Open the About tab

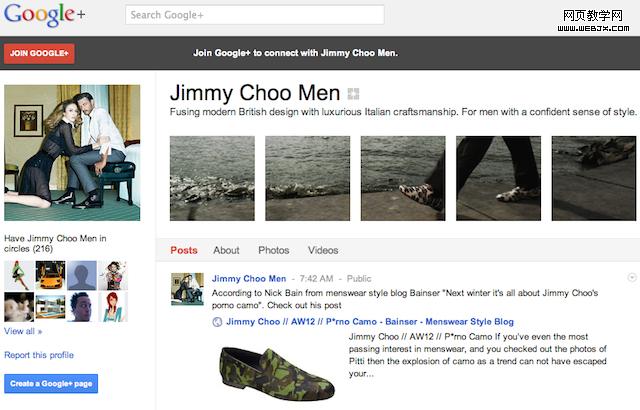(x=226, y=250)
